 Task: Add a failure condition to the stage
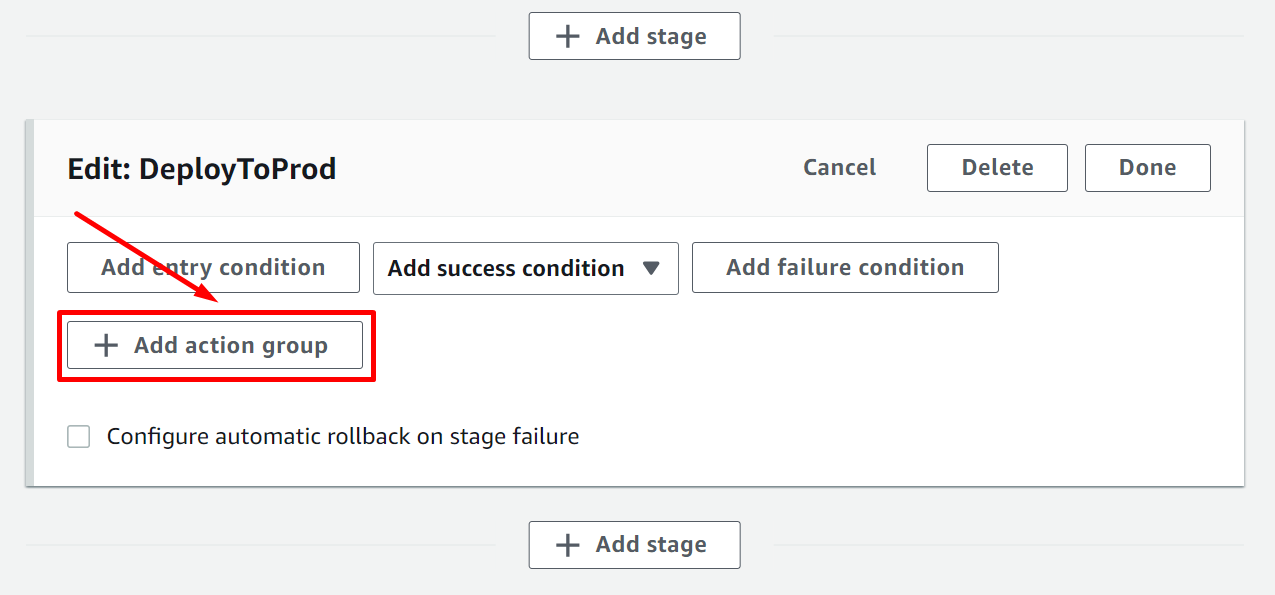click(x=845, y=268)
